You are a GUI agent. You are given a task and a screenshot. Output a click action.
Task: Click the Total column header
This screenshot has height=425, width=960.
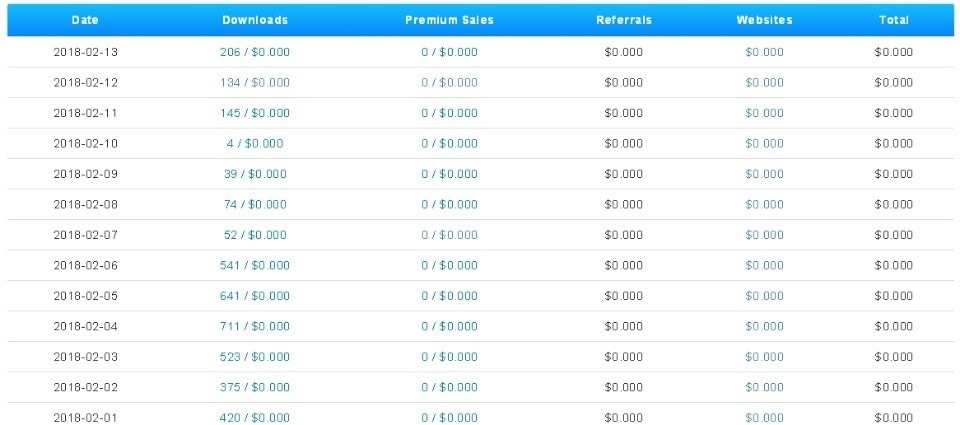(893, 20)
